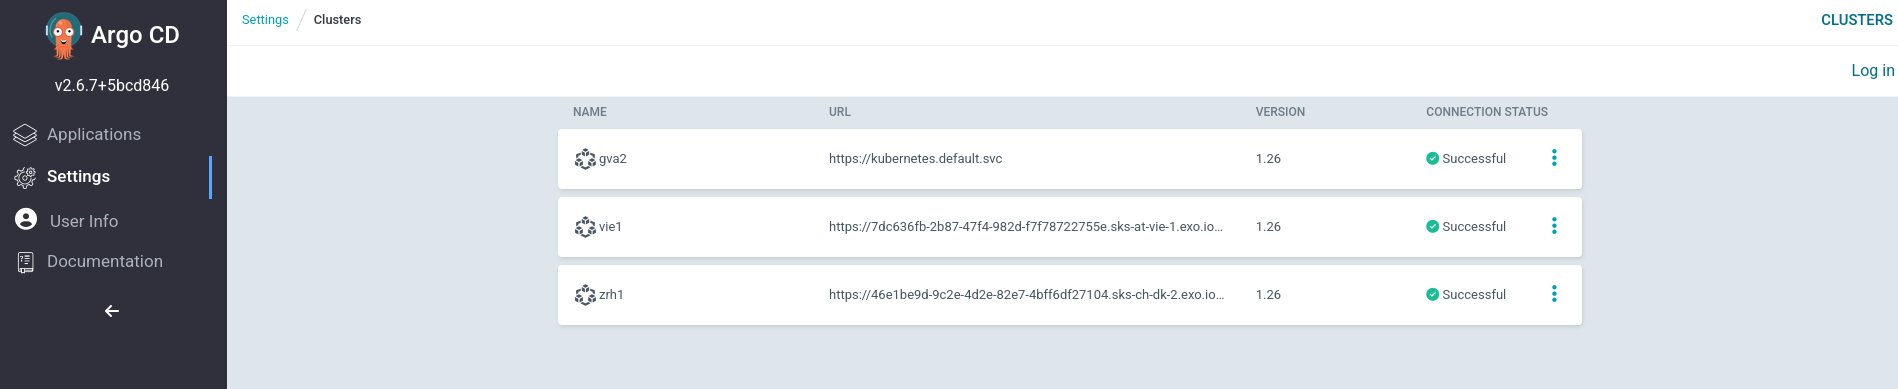Open the three-dot menu for gva2 cluster
The height and width of the screenshot is (389, 1898).
pyautogui.click(x=1554, y=158)
